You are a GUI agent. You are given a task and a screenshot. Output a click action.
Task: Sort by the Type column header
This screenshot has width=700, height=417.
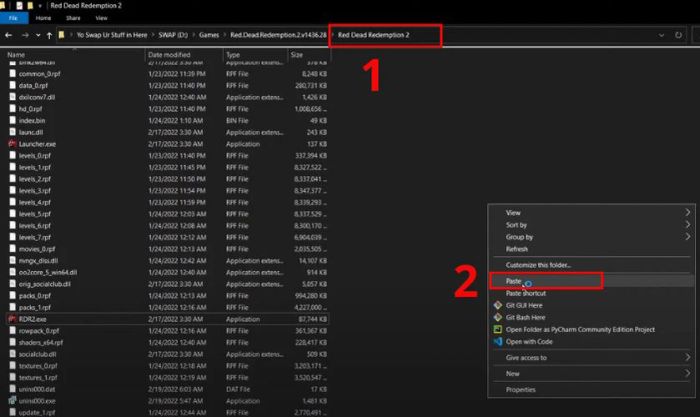pyautogui.click(x=233, y=54)
